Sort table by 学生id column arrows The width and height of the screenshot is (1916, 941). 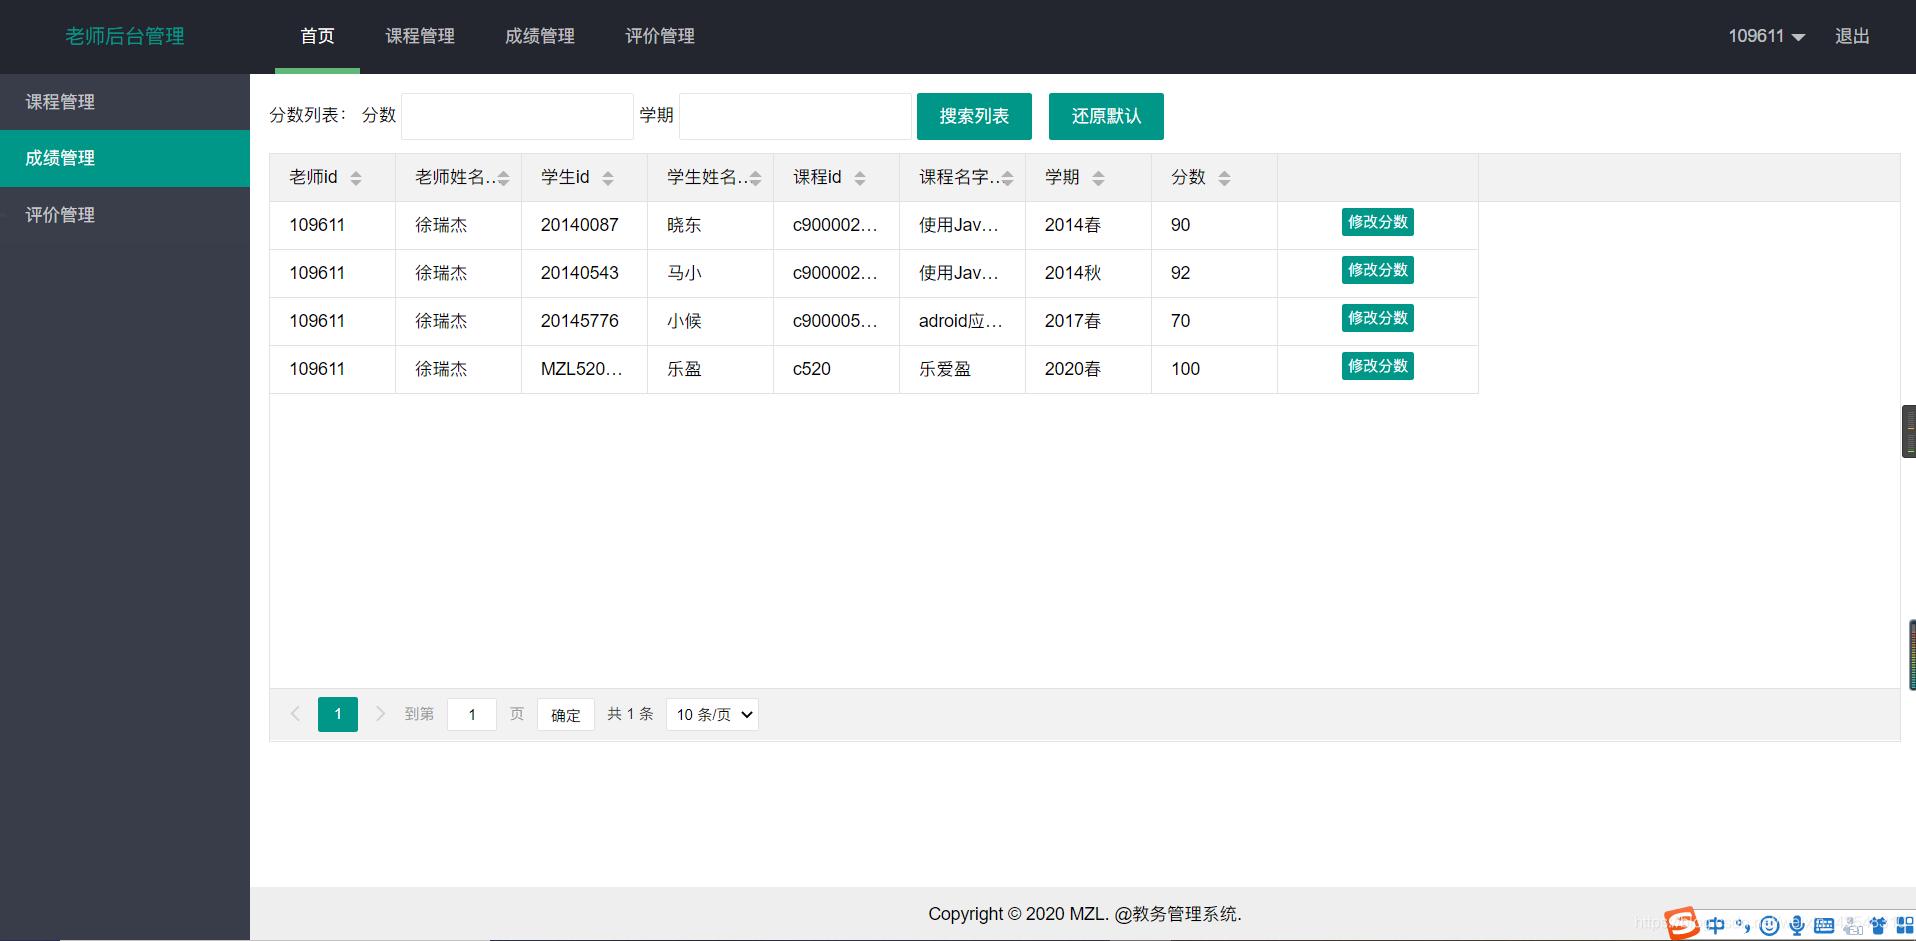coord(608,178)
